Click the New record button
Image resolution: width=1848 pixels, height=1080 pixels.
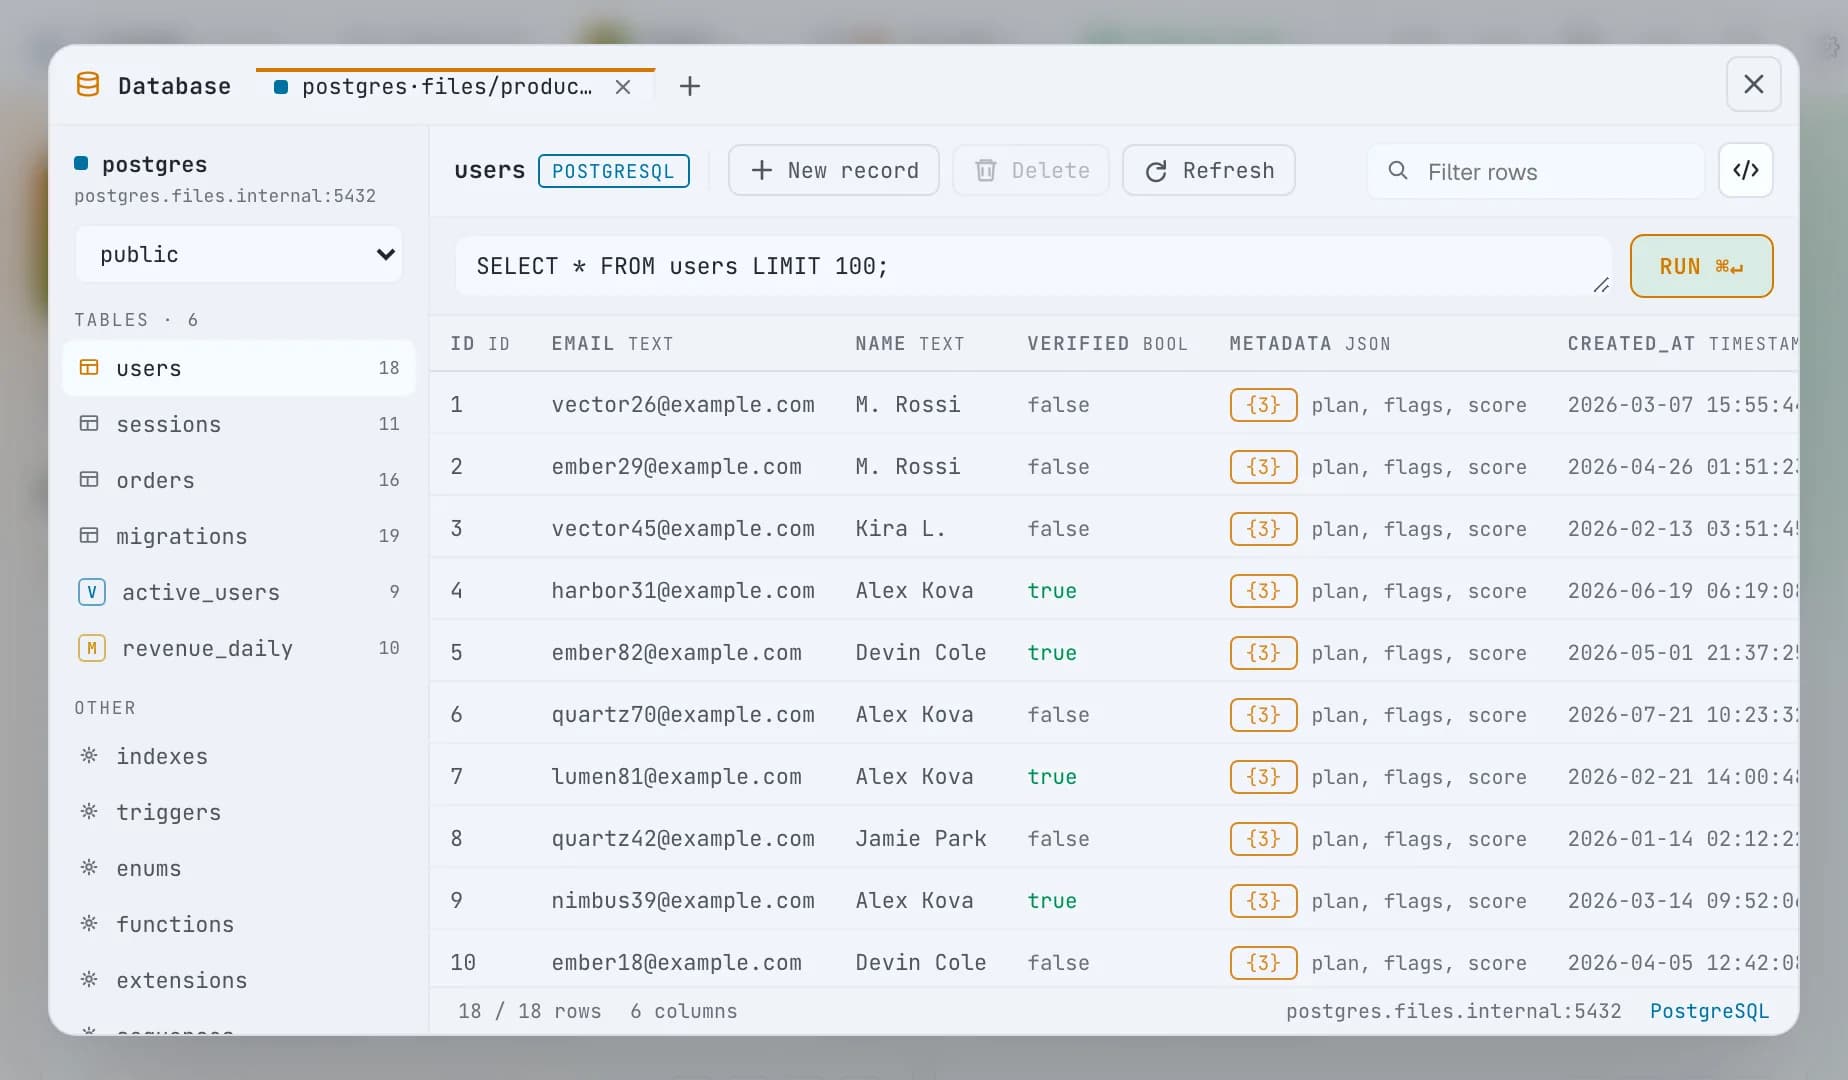click(834, 170)
